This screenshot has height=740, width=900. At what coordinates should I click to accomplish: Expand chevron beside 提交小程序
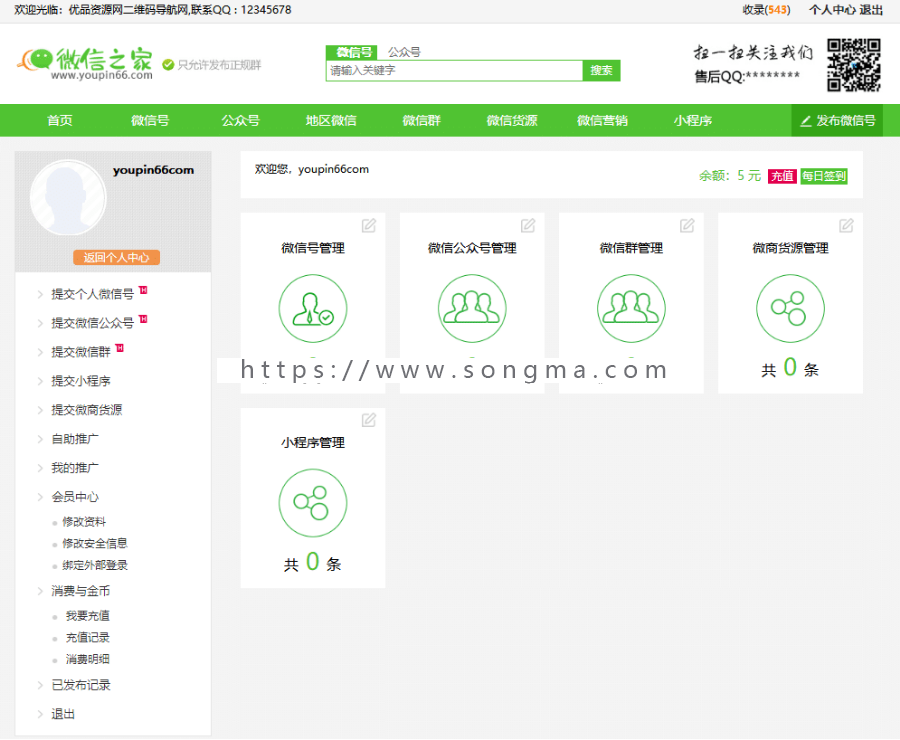(x=40, y=381)
